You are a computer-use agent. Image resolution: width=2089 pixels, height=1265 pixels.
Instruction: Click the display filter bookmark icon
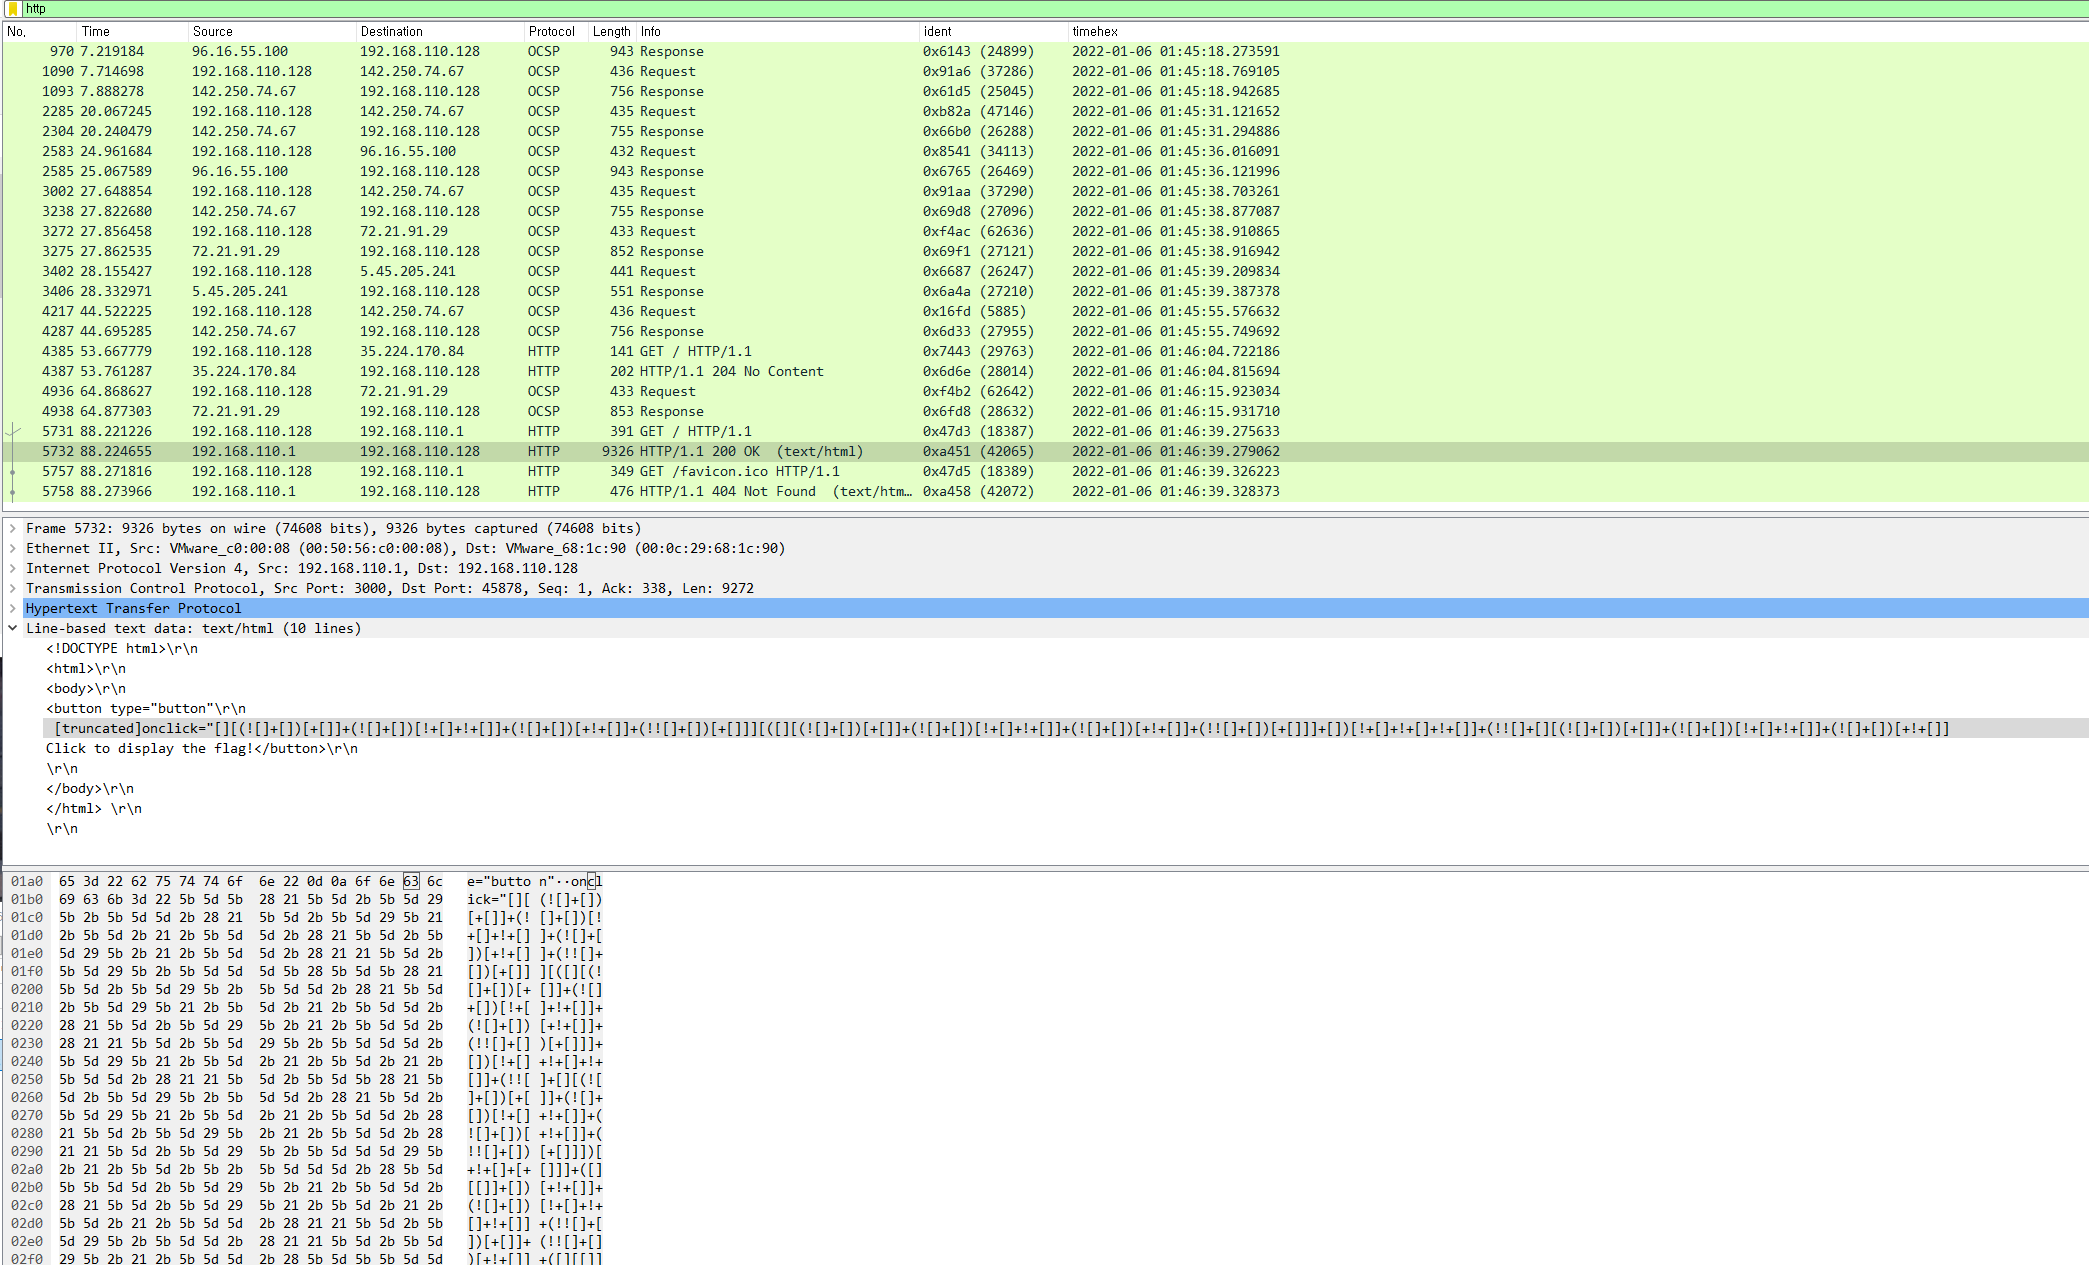[x=13, y=8]
